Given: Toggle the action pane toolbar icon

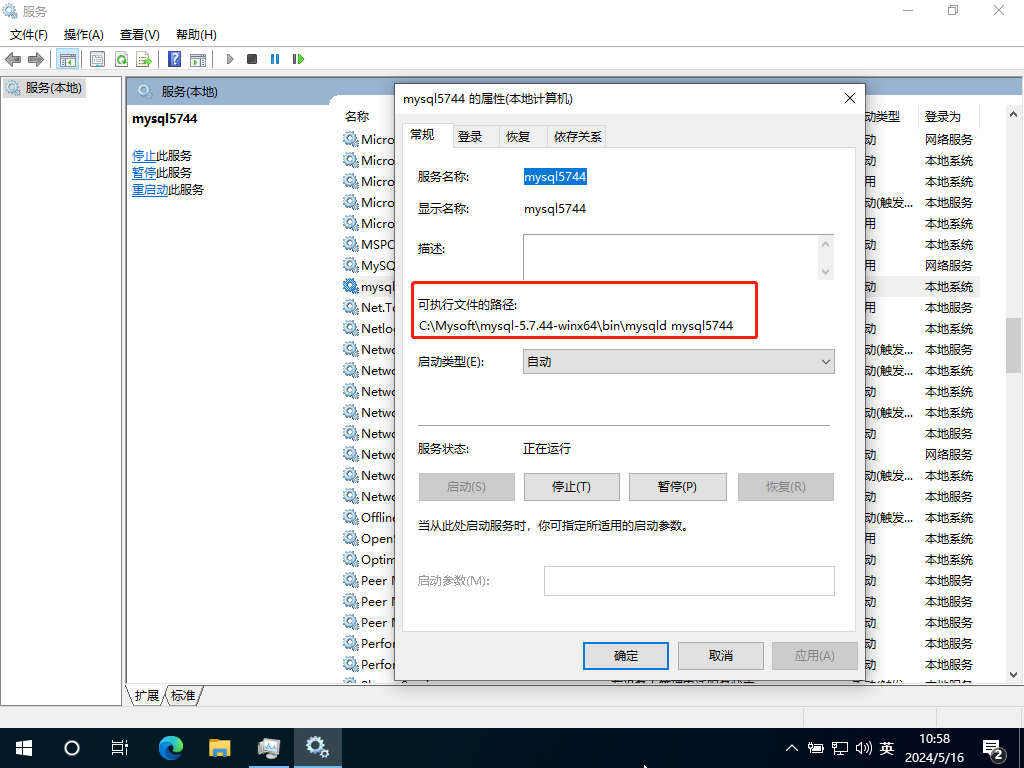Looking at the screenshot, I should (x=198, y=59).
